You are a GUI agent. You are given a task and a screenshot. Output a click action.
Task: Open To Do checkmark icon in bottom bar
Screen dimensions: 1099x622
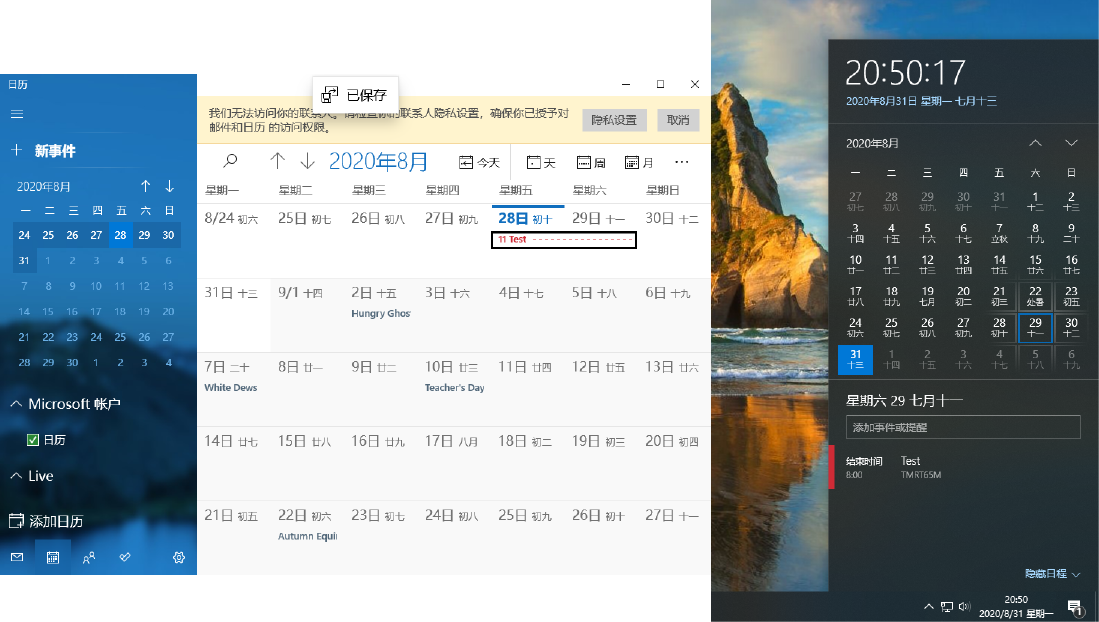pyautogui.click(x=125, y=557)
